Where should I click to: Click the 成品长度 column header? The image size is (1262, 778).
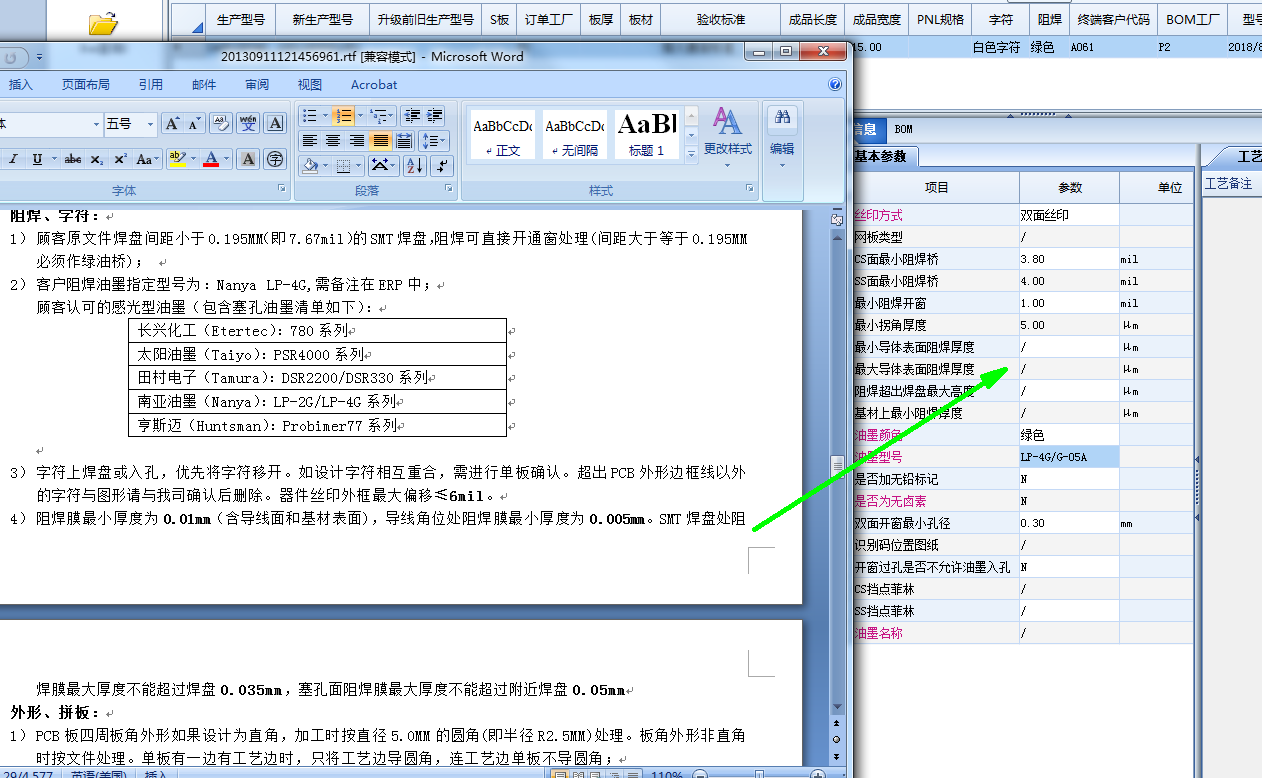(x=812, y=19)
